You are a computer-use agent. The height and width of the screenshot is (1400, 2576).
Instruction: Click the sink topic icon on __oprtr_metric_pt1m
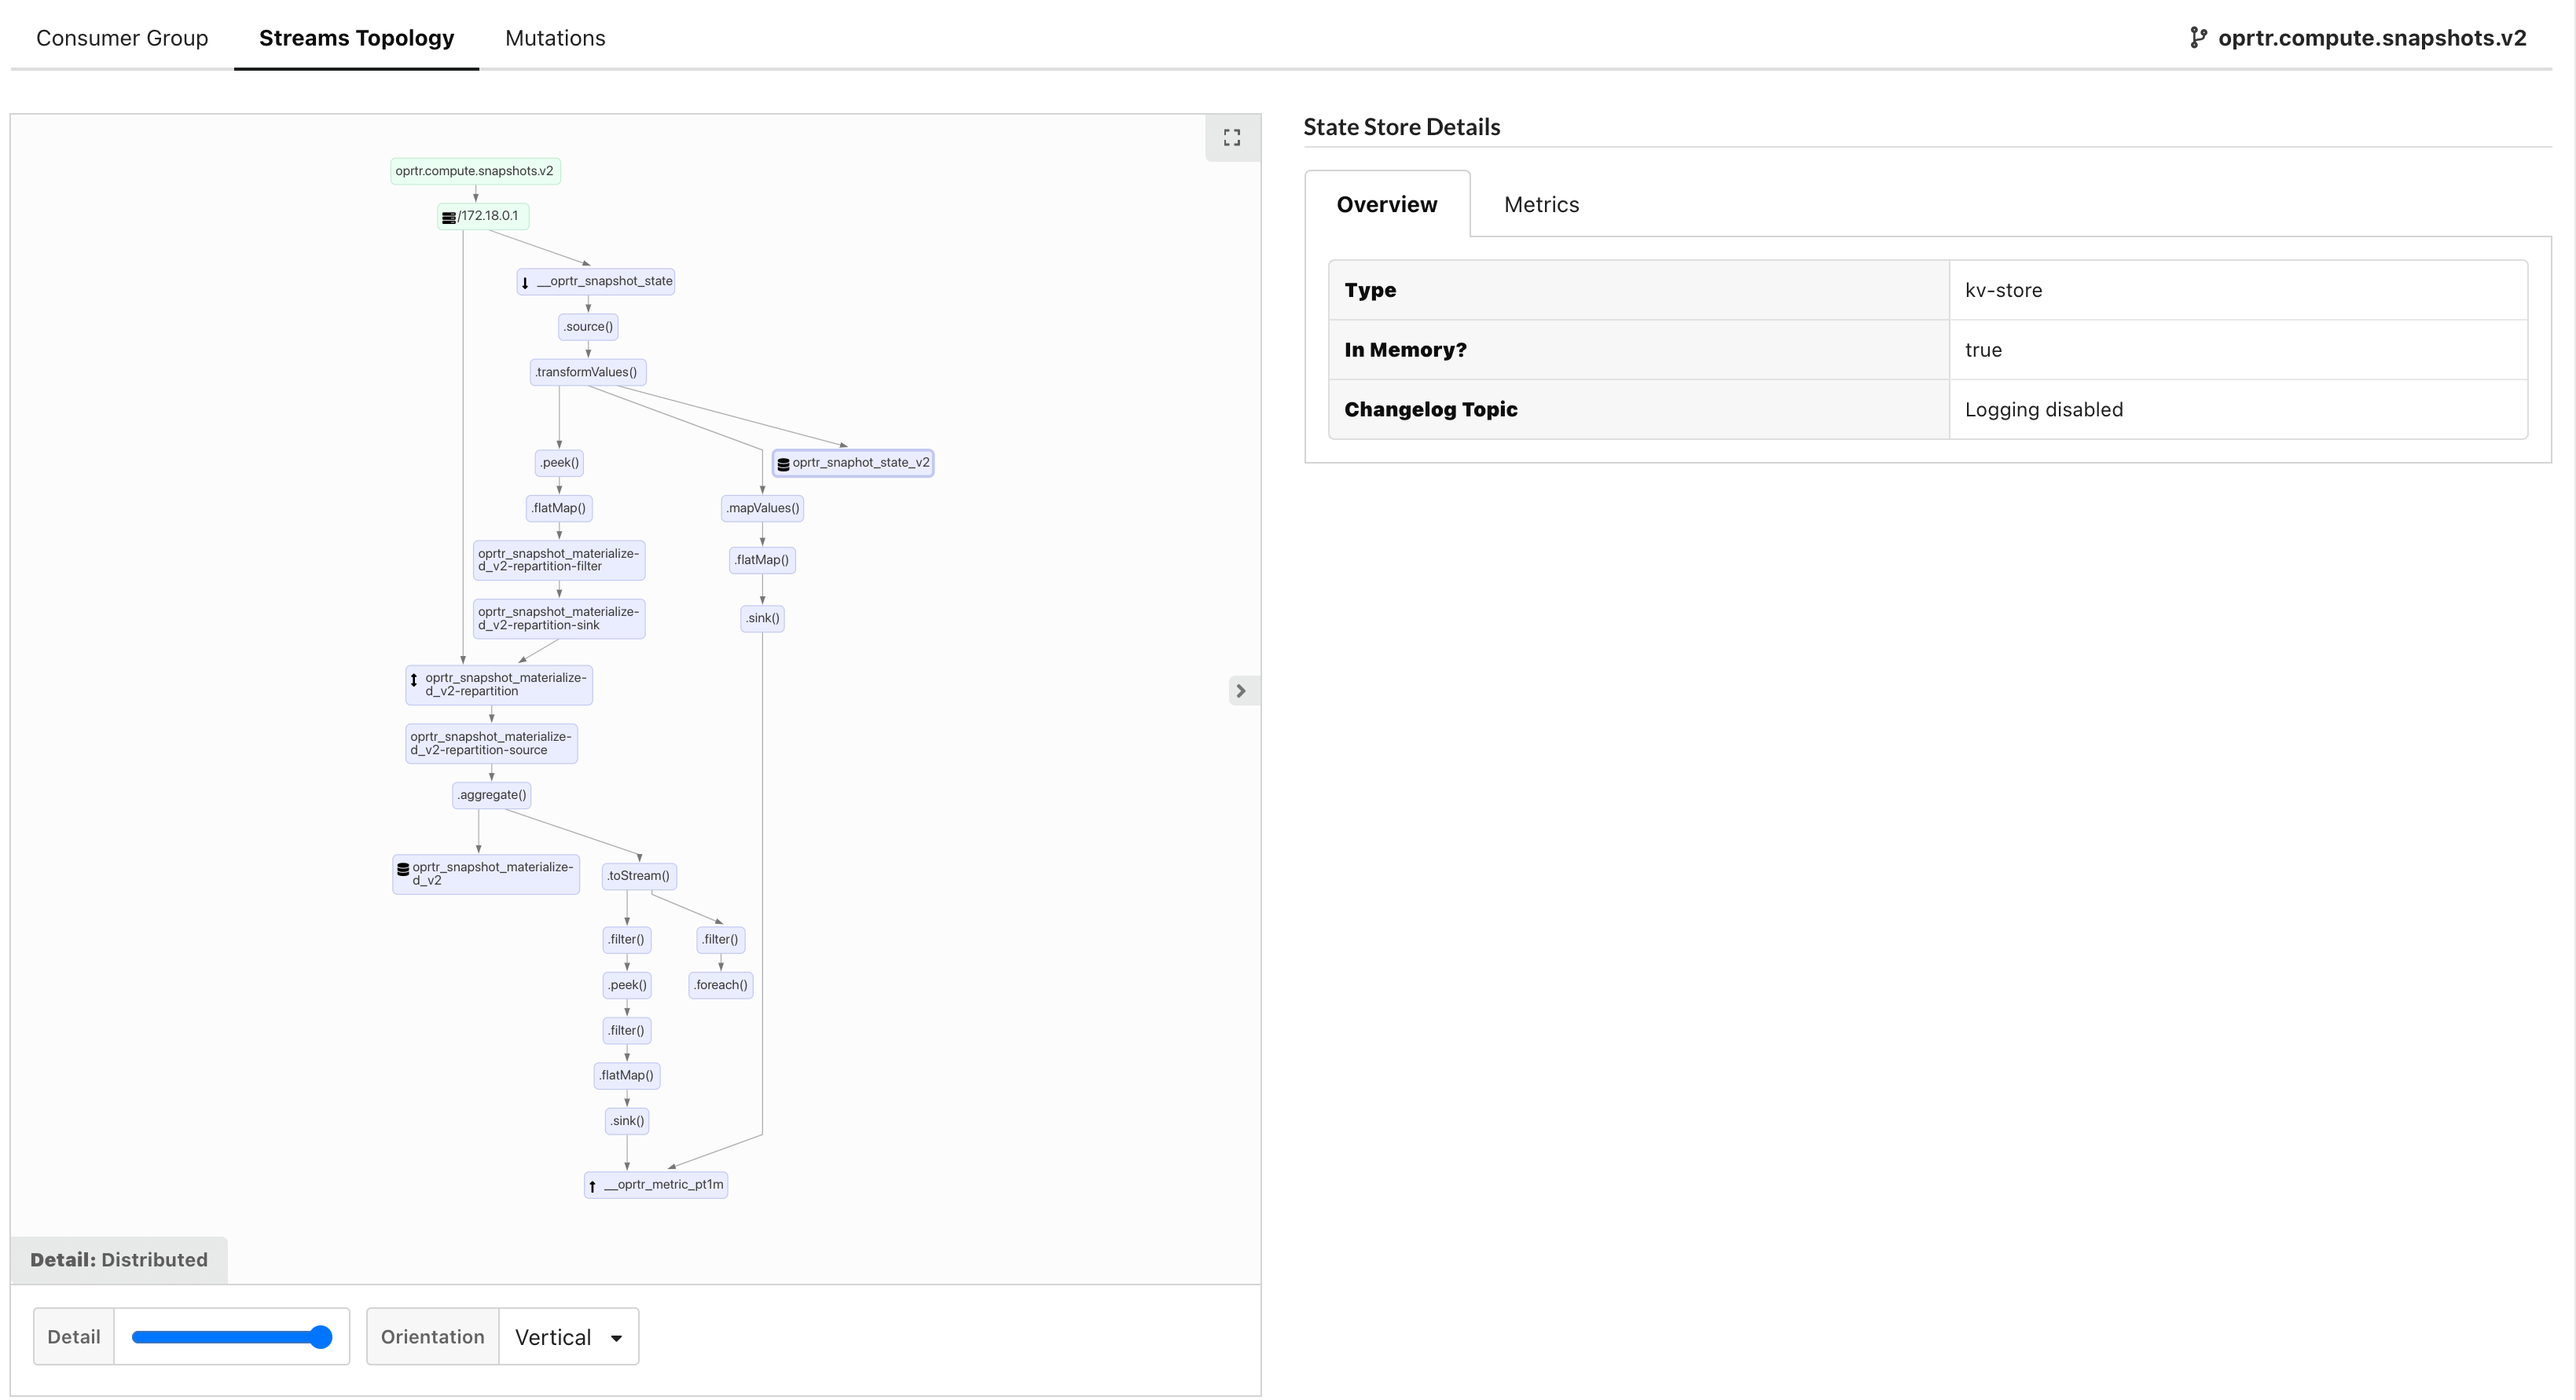(x=593, y=1185)
